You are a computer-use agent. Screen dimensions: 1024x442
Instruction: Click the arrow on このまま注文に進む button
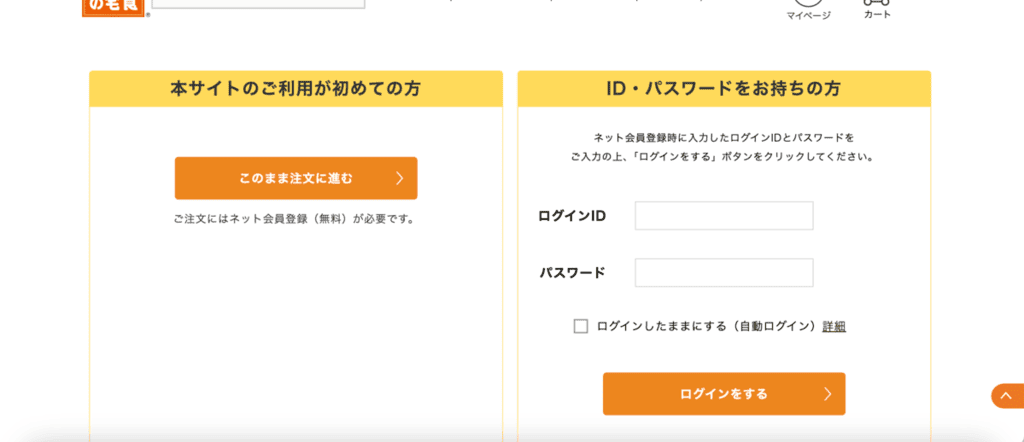[399, 178]
